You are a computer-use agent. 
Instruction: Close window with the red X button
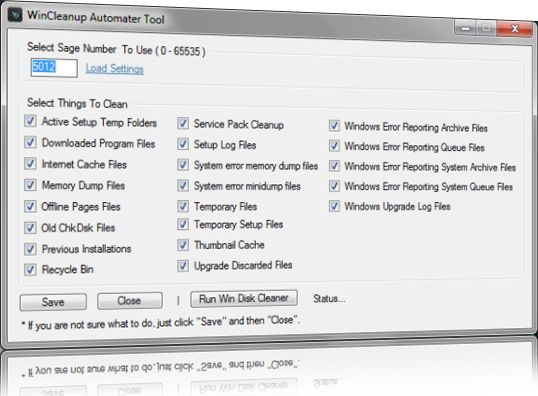pyautogui.click(x=515, y=29)
